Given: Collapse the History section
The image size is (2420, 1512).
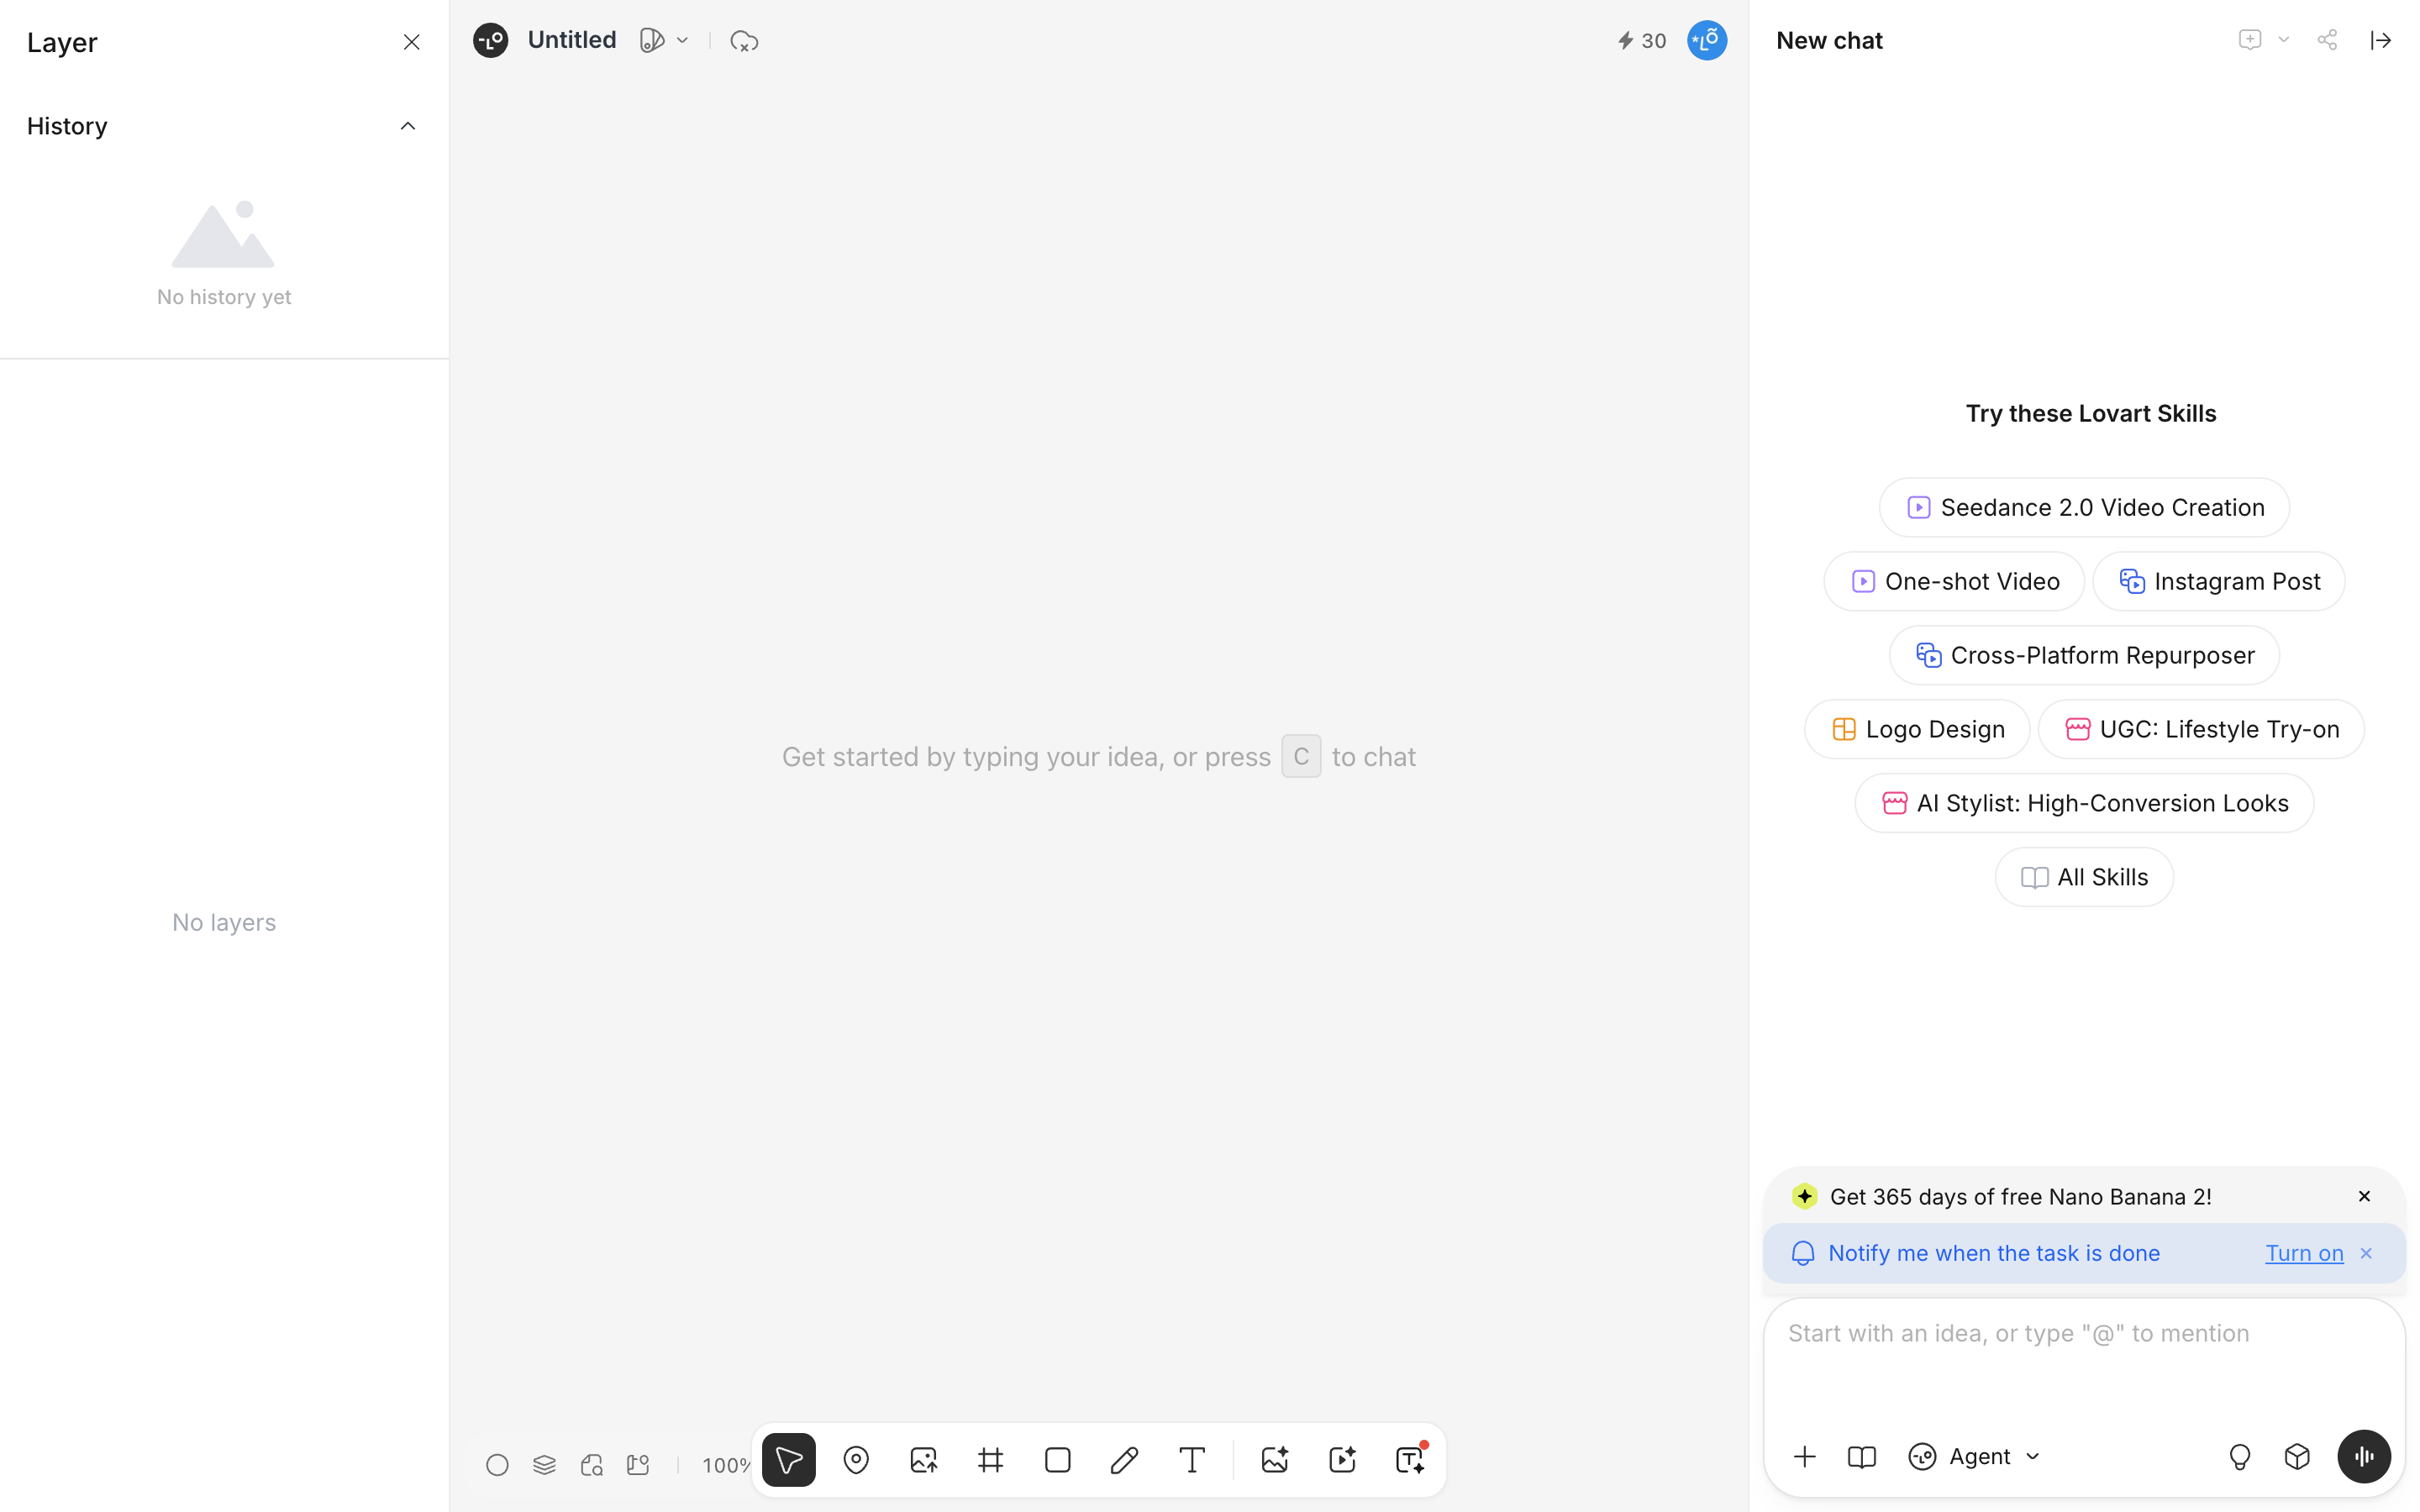Looking at the screenshot, I should [x=408, y=126].
